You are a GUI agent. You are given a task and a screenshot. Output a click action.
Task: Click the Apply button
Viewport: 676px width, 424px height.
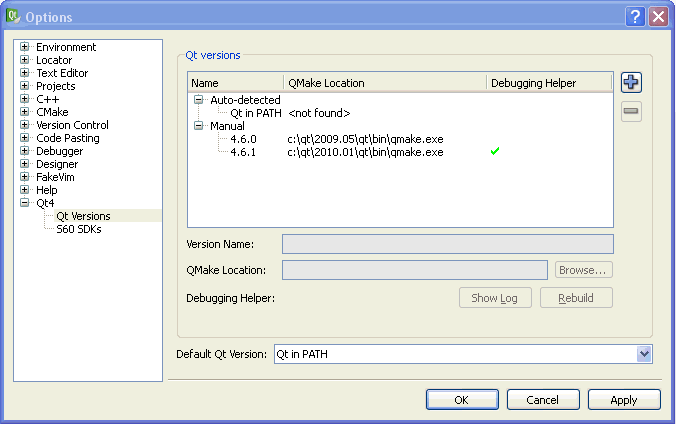(624, 400)
